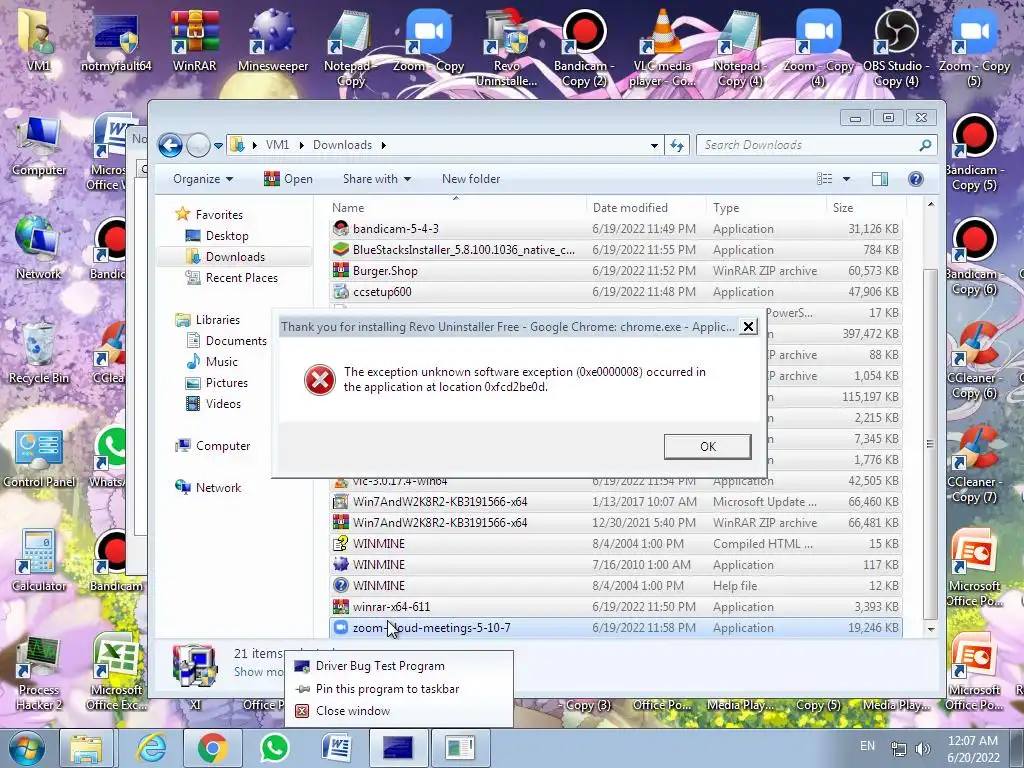Choose Pin this program to taskbar
Viewport: 1024px width, 768px height.
click(387, 689)
